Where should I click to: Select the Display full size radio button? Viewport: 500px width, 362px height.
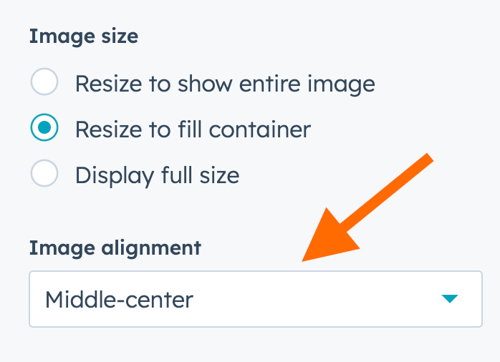click(x=44, y=173)
